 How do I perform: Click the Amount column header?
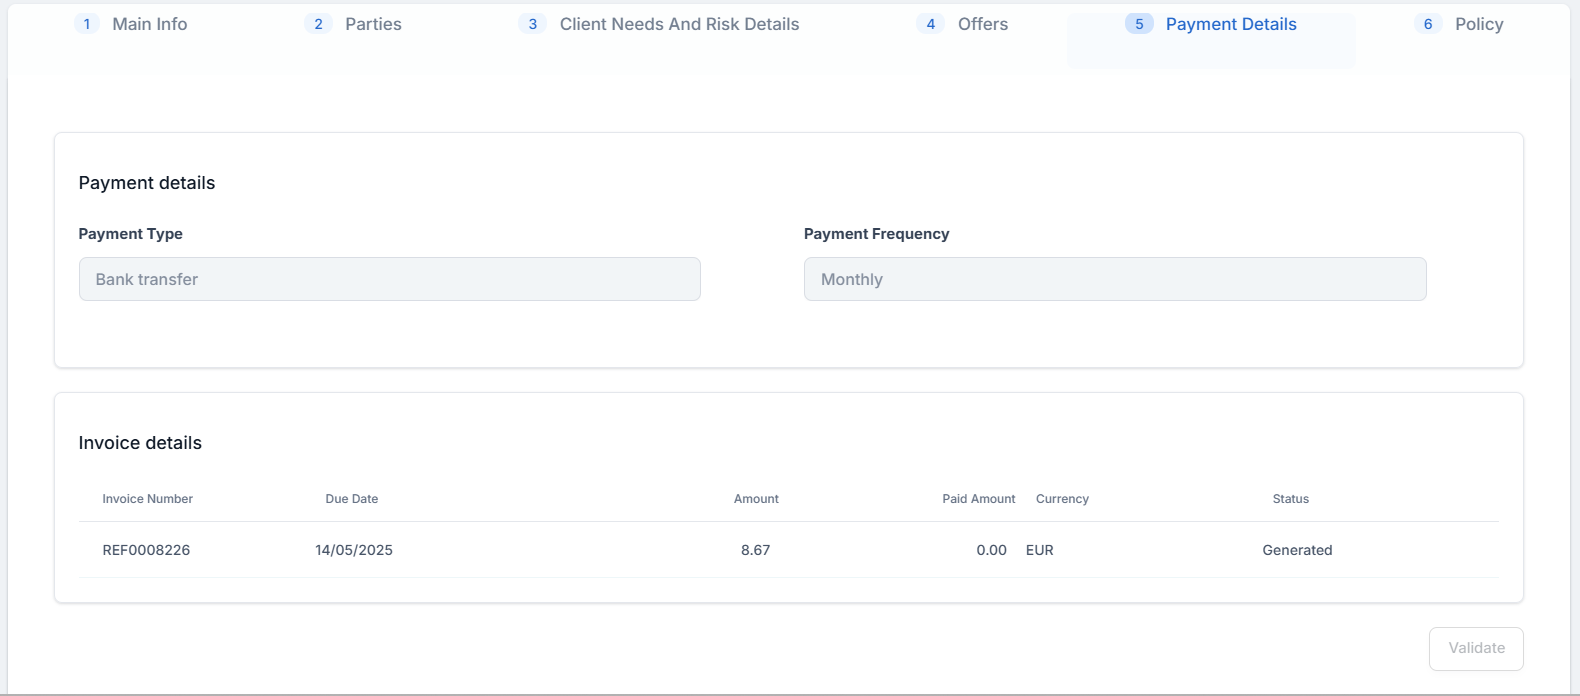tap(756, 499)
